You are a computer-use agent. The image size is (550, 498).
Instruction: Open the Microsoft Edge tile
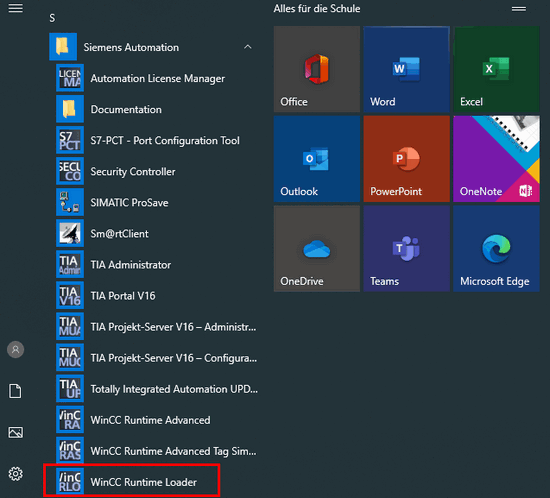[x=496, y=249]
